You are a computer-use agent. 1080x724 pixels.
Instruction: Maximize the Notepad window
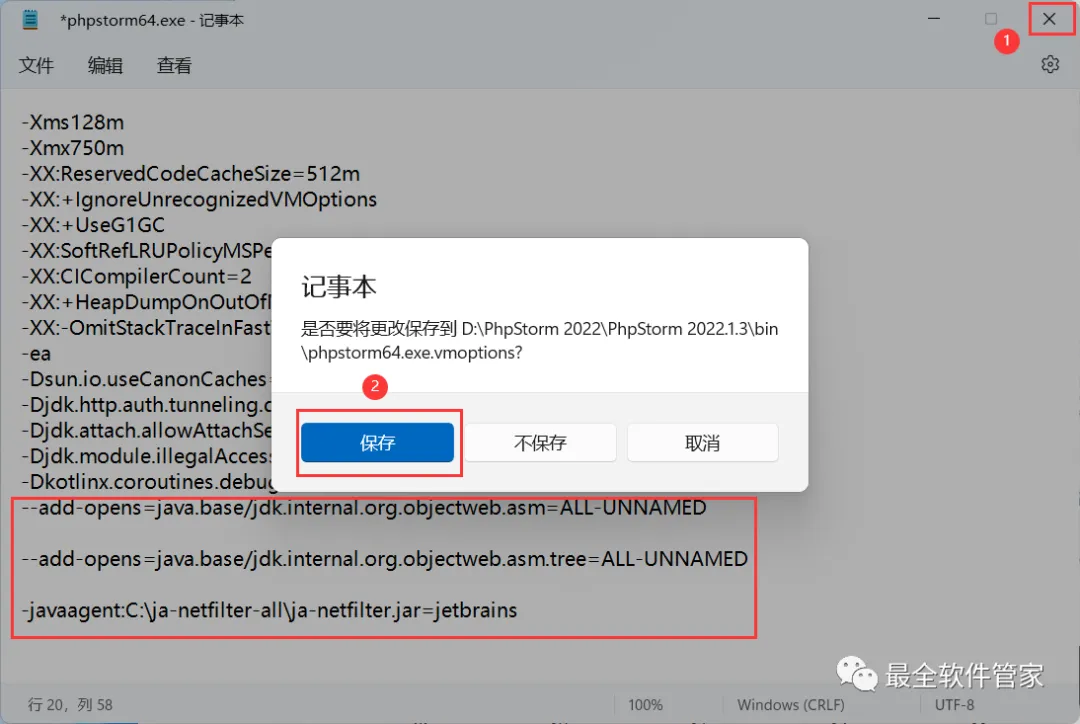(x=990, y=19)
